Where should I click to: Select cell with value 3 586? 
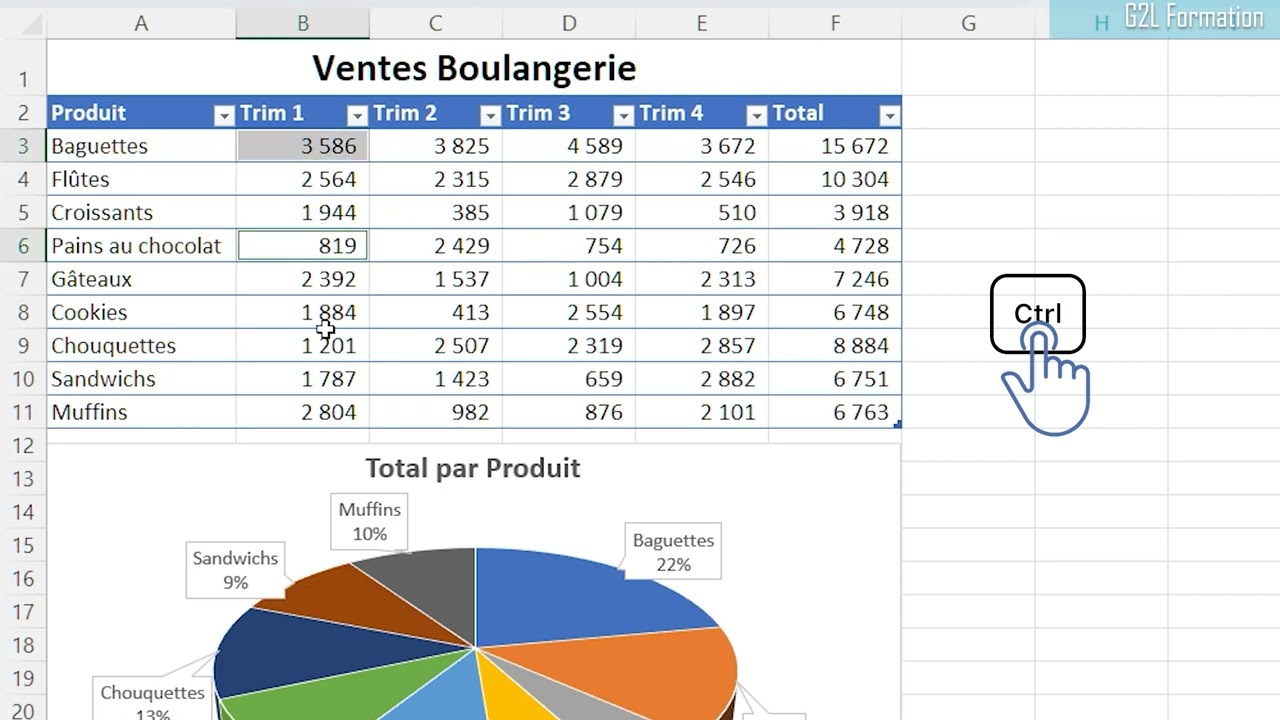click(x=303, y=146)
